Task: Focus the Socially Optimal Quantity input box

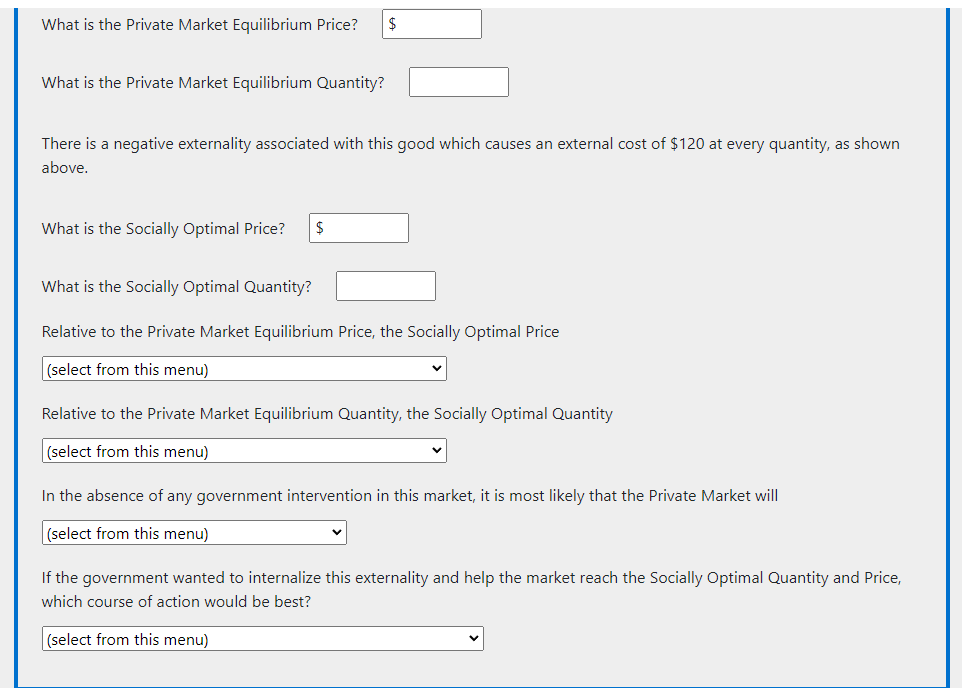Action: (x=386, y=287)
